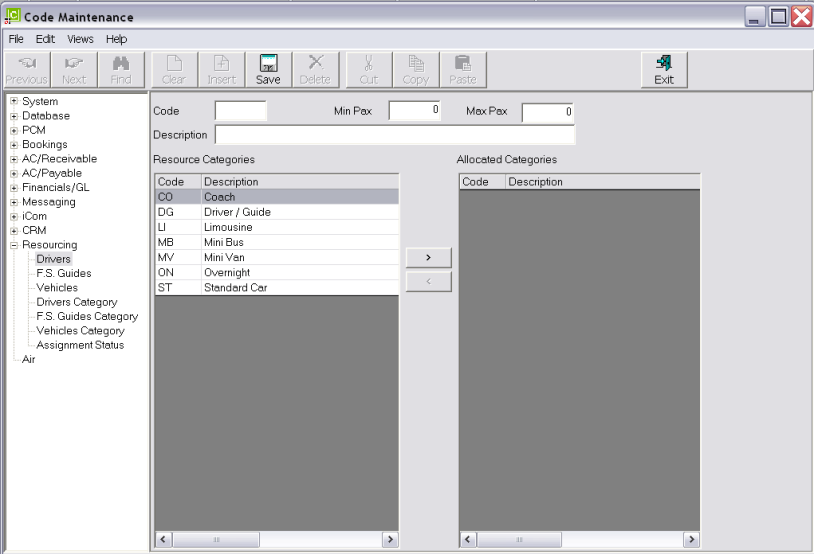Click the Insert toolbar icon
This screenshot has height=554, width=814.
coord(221,69)
